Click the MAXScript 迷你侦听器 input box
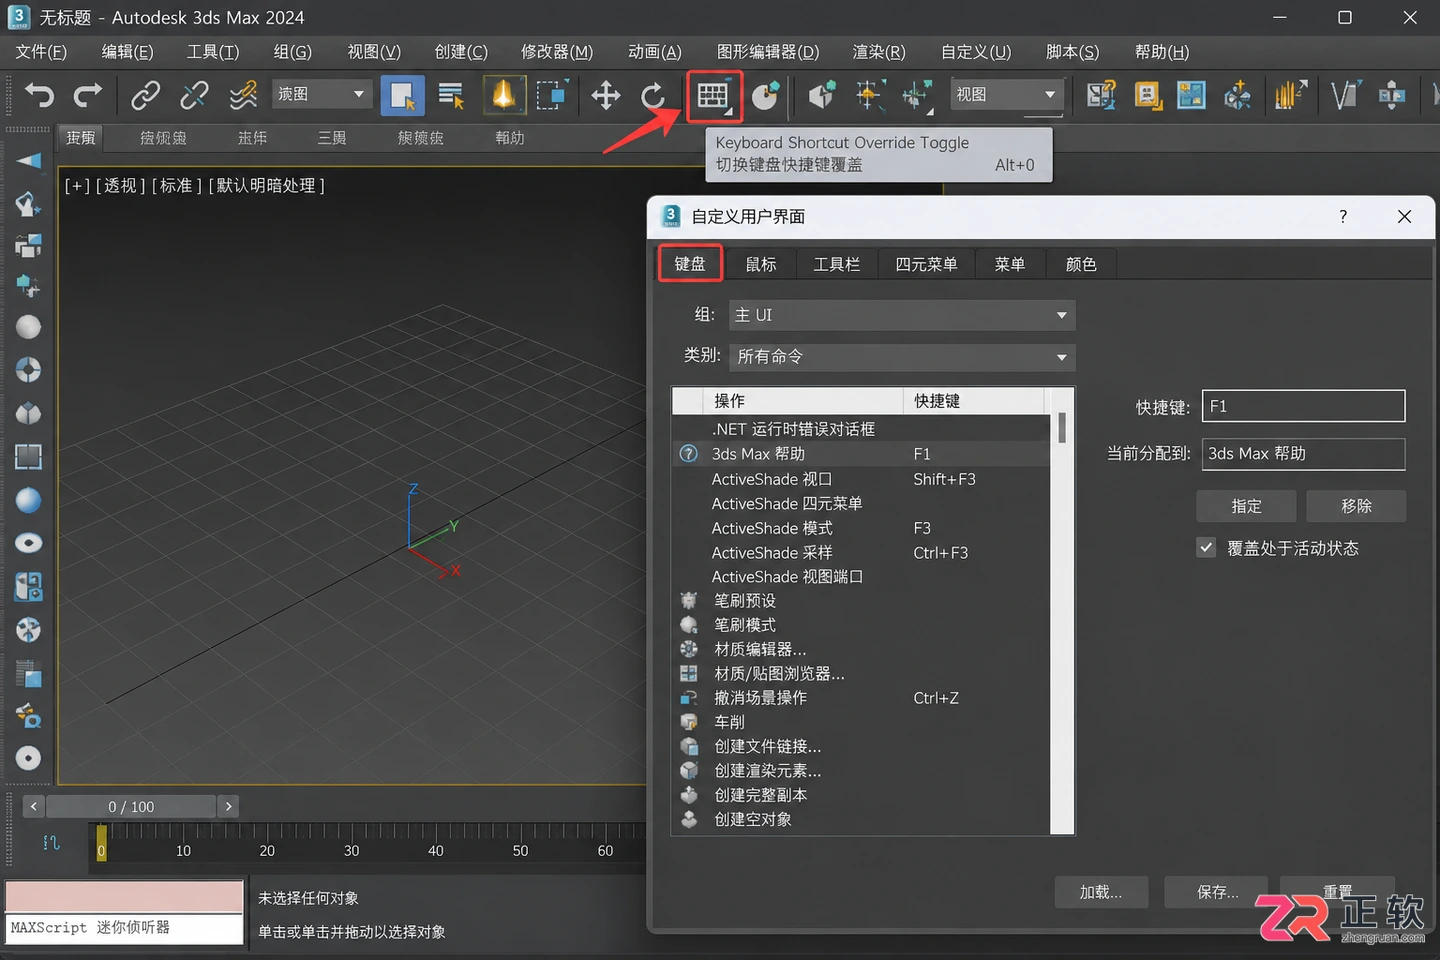Viewport: 1440px width, 960px height. coord(125,928)
